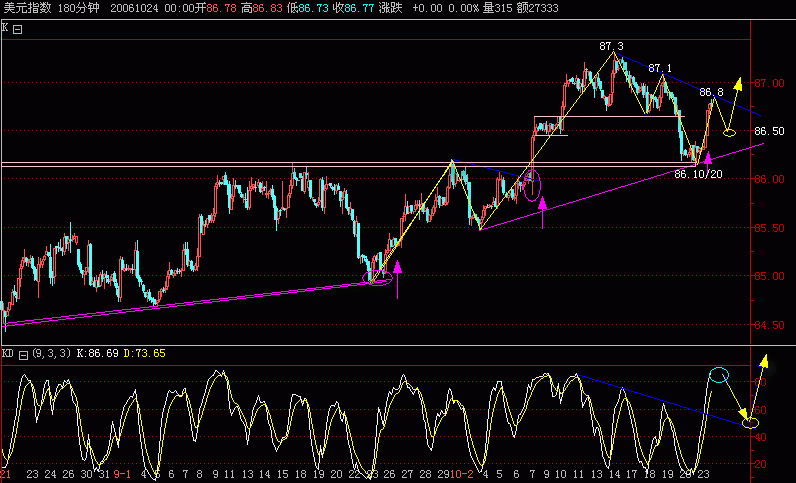
Task: Collapse the K candlestick panel toggle box
Action: pyautogui.click(x=18, y=29)
